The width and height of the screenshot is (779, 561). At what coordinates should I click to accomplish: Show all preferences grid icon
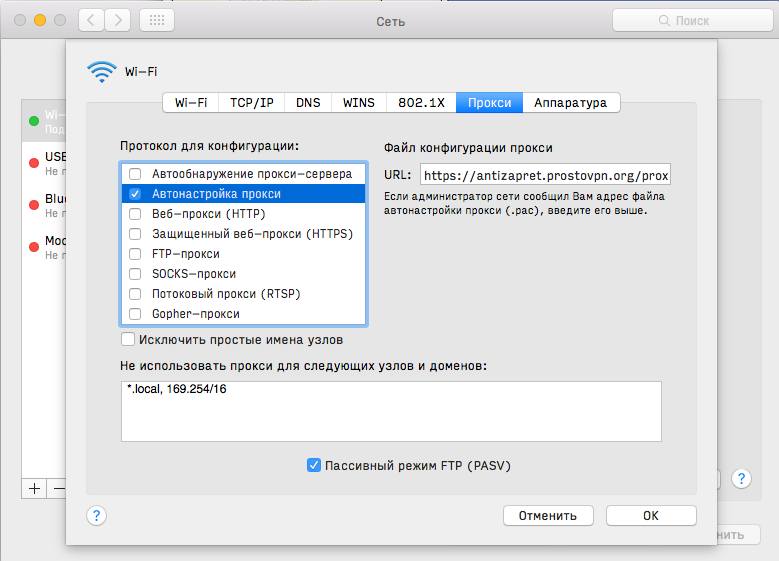pos(156,20)
